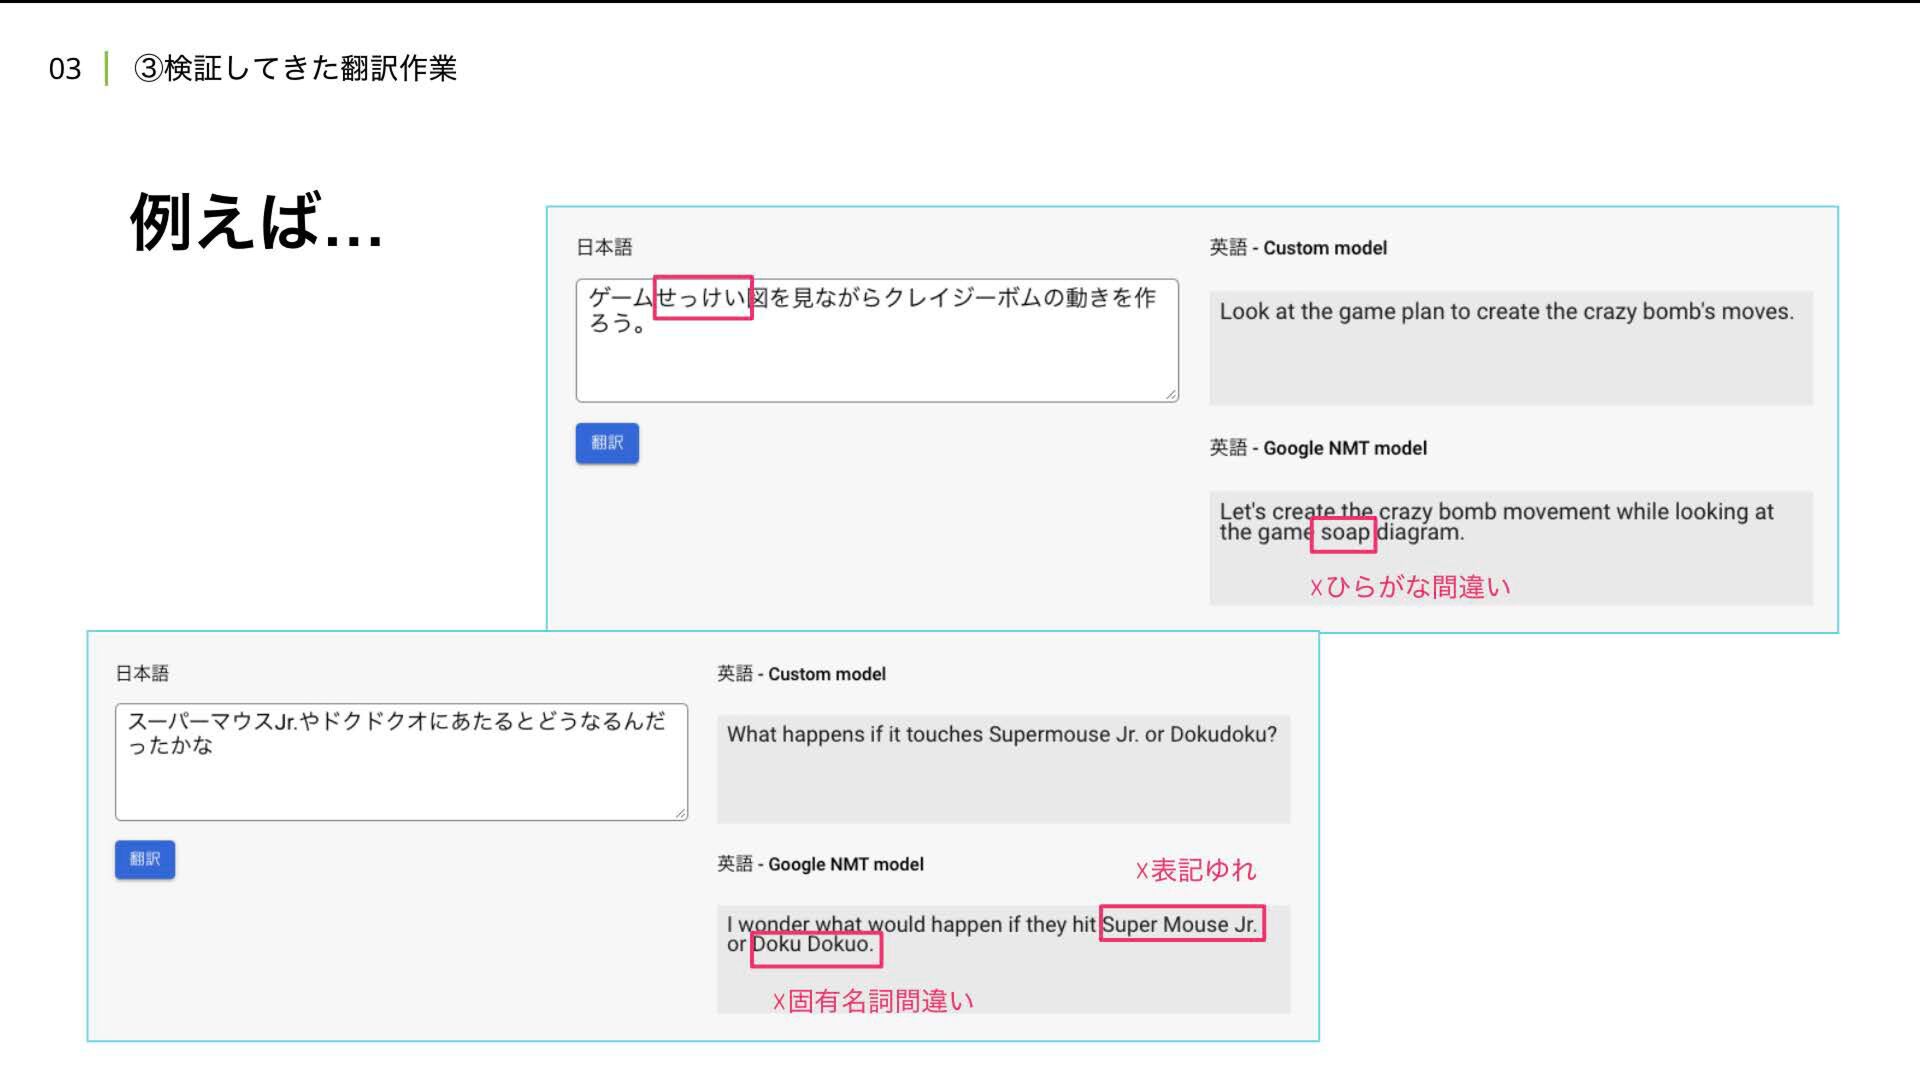Click lower Custom model output about Supermouse

pyautogui.click(x=1002, y=768)
